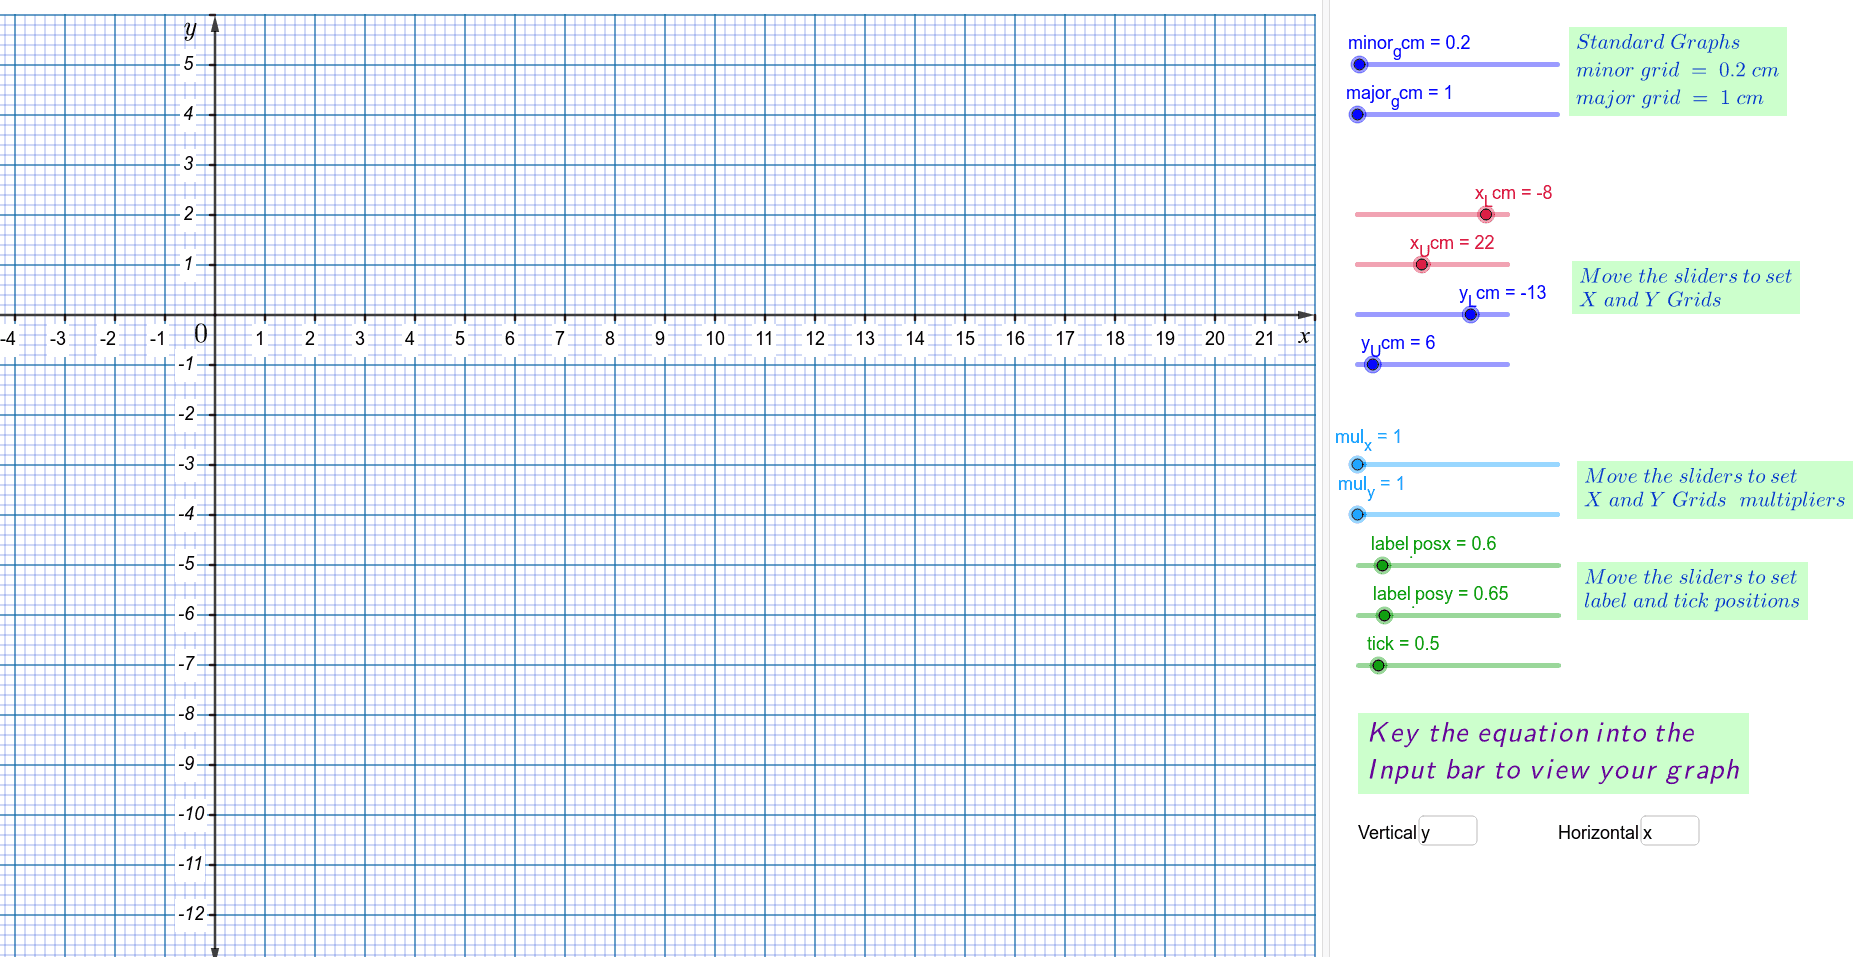This screenshot has width=1860, height=959.
Task: Select the mul y multiplier slider knob
Action: click(x=1357, y=515)
